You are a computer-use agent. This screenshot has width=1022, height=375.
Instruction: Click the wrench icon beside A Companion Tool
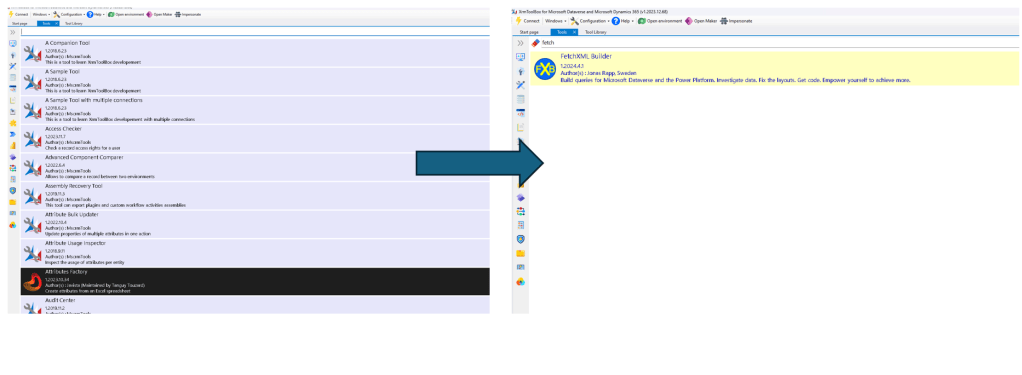[x=32, y=53]
